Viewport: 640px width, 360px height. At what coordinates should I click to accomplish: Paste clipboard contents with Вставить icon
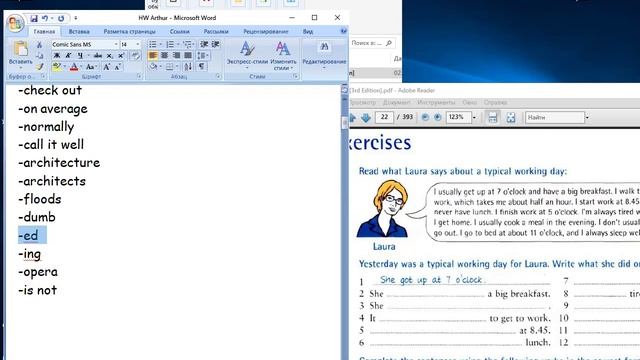click(20, 49)
